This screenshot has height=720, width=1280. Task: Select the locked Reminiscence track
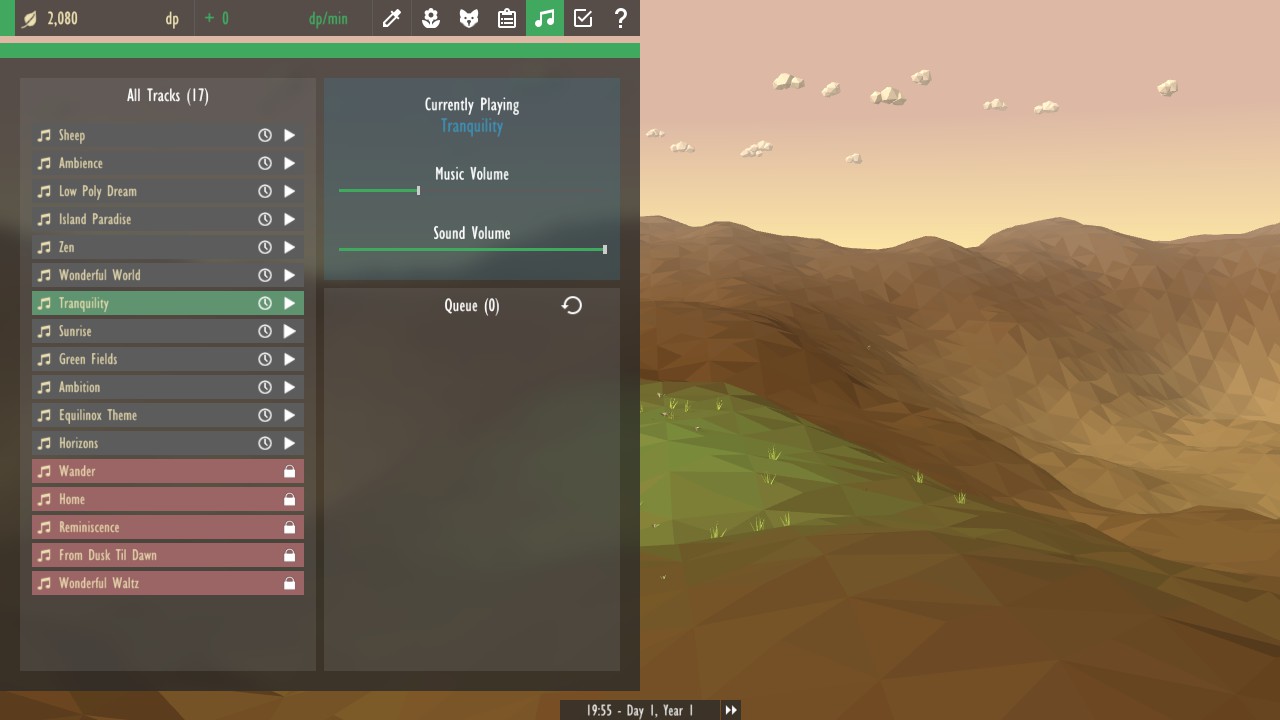pyautogui.click(x=168, y=527)
